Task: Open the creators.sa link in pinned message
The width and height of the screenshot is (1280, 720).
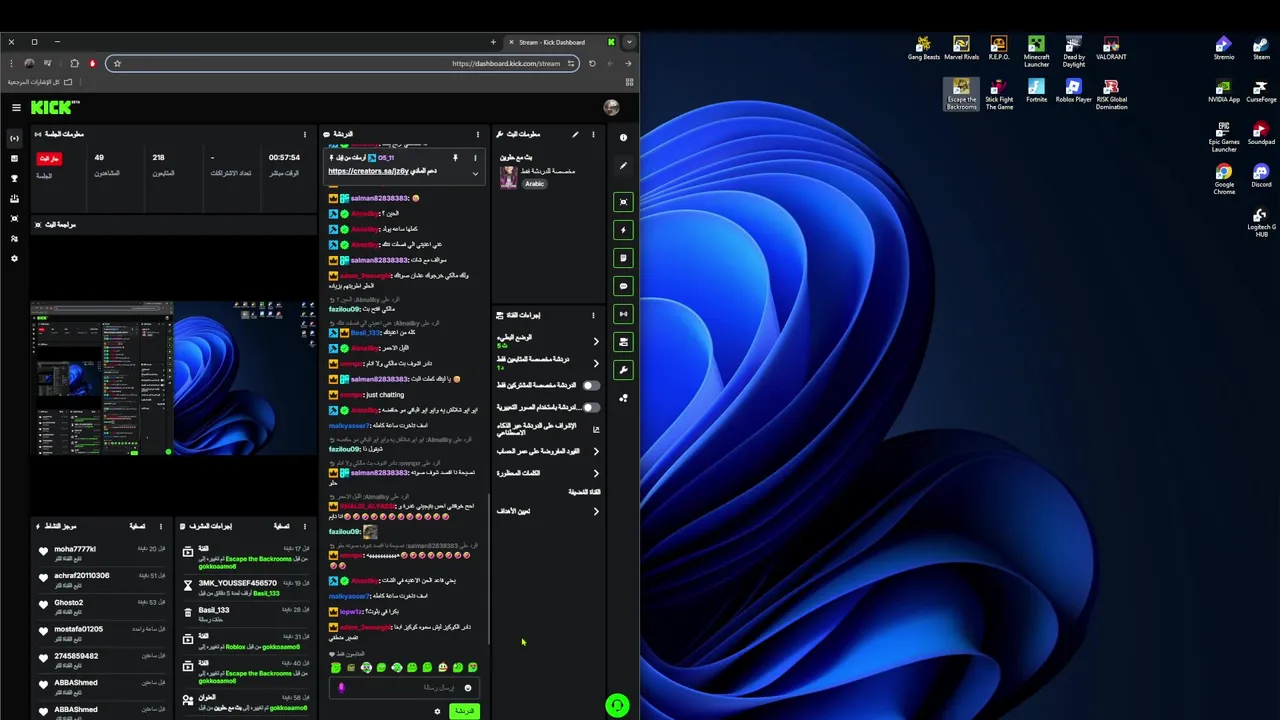Action: tap(368, 171)
